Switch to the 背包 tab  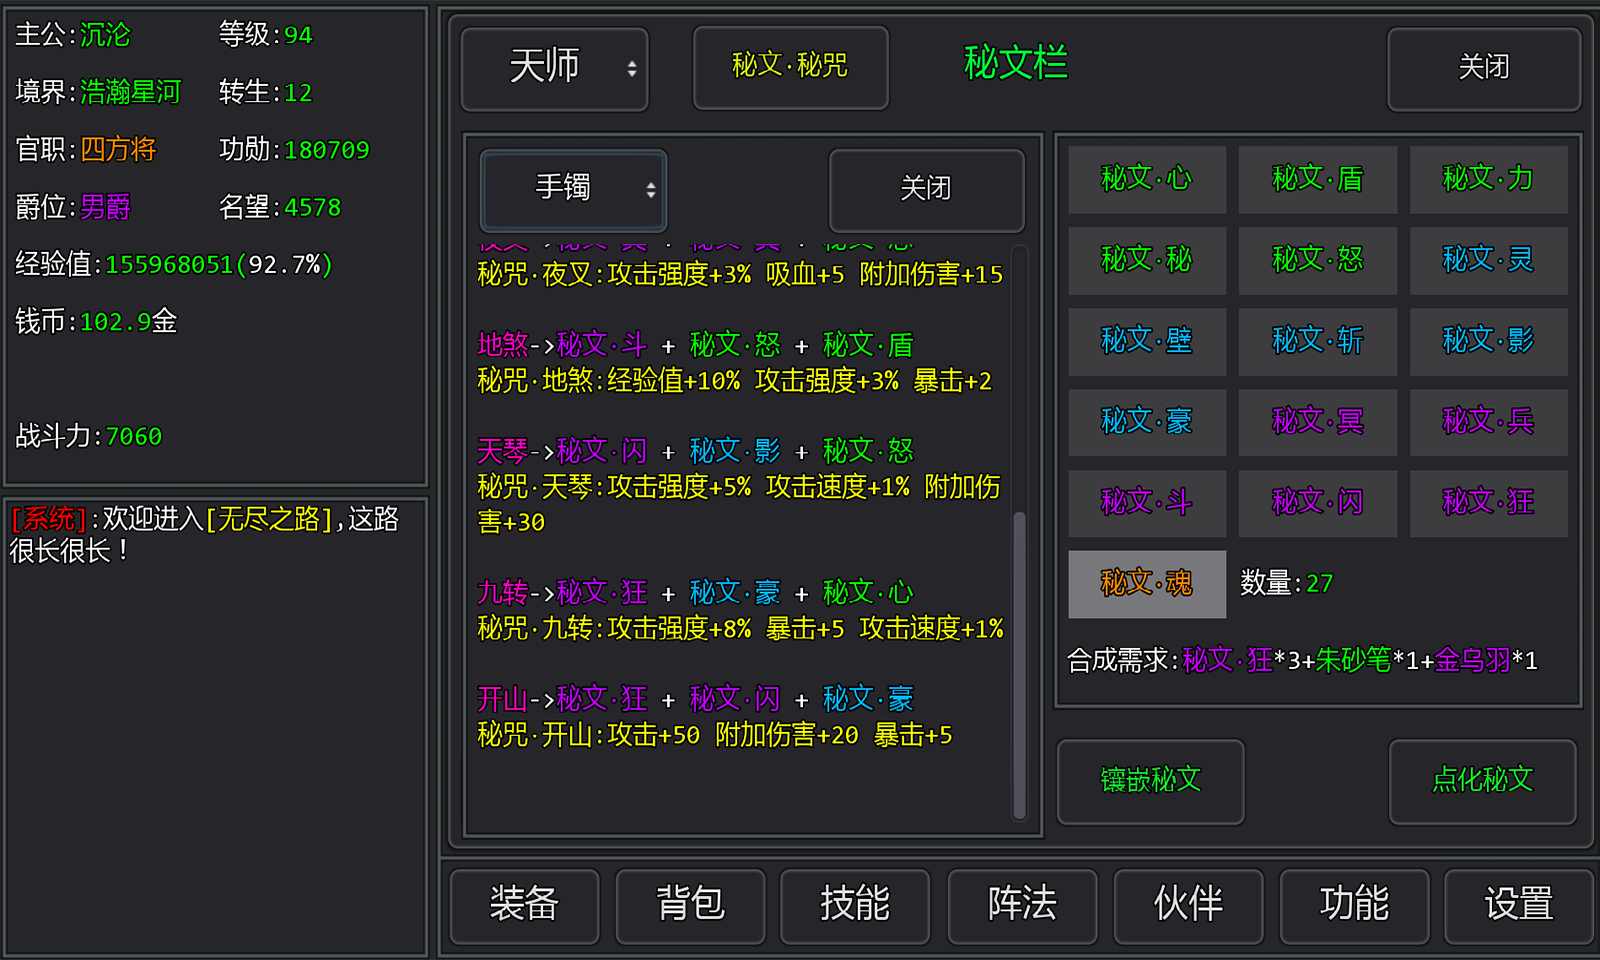(x=690, y=905)
